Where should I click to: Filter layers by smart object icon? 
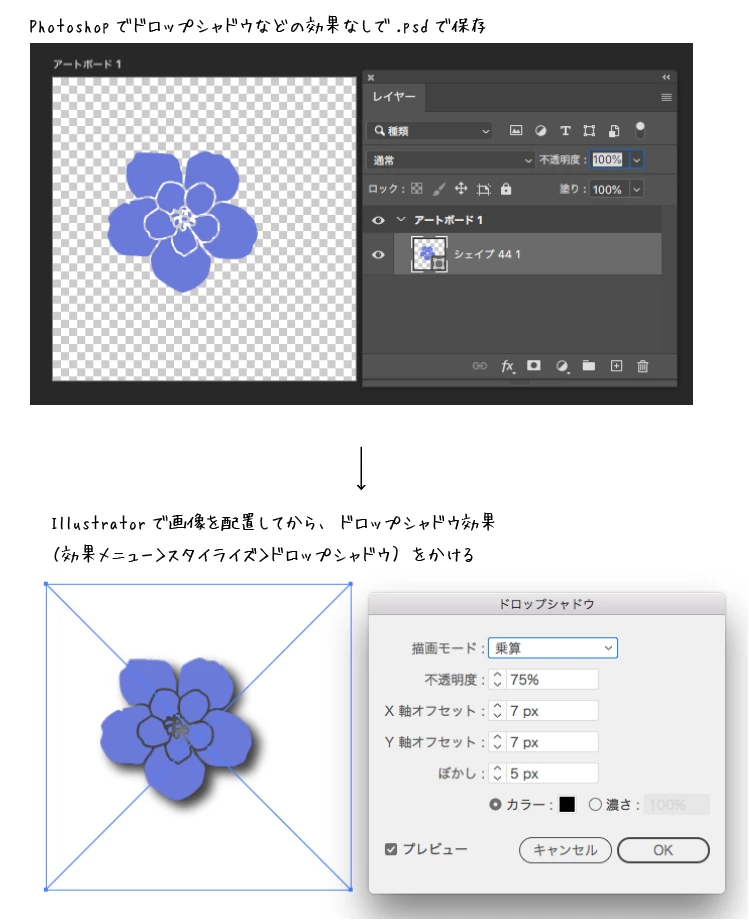click(614, 130)
